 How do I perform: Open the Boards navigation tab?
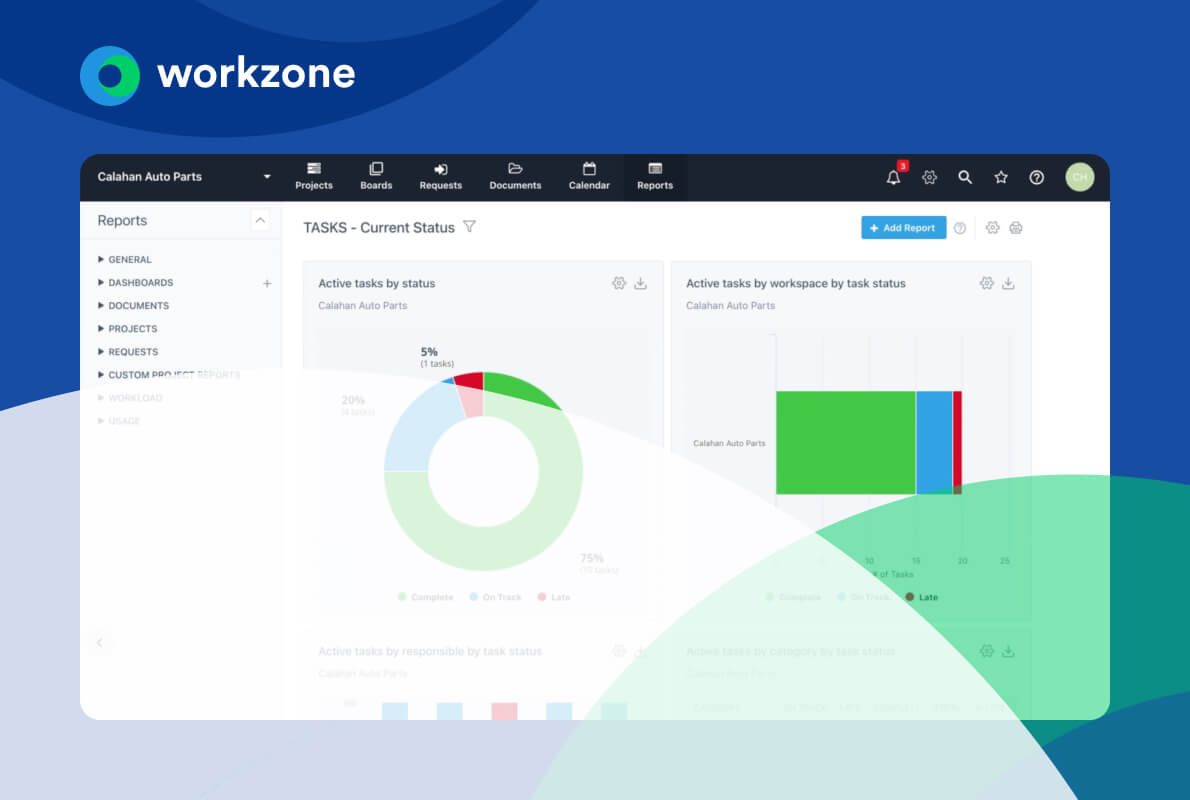pos(376,176)
